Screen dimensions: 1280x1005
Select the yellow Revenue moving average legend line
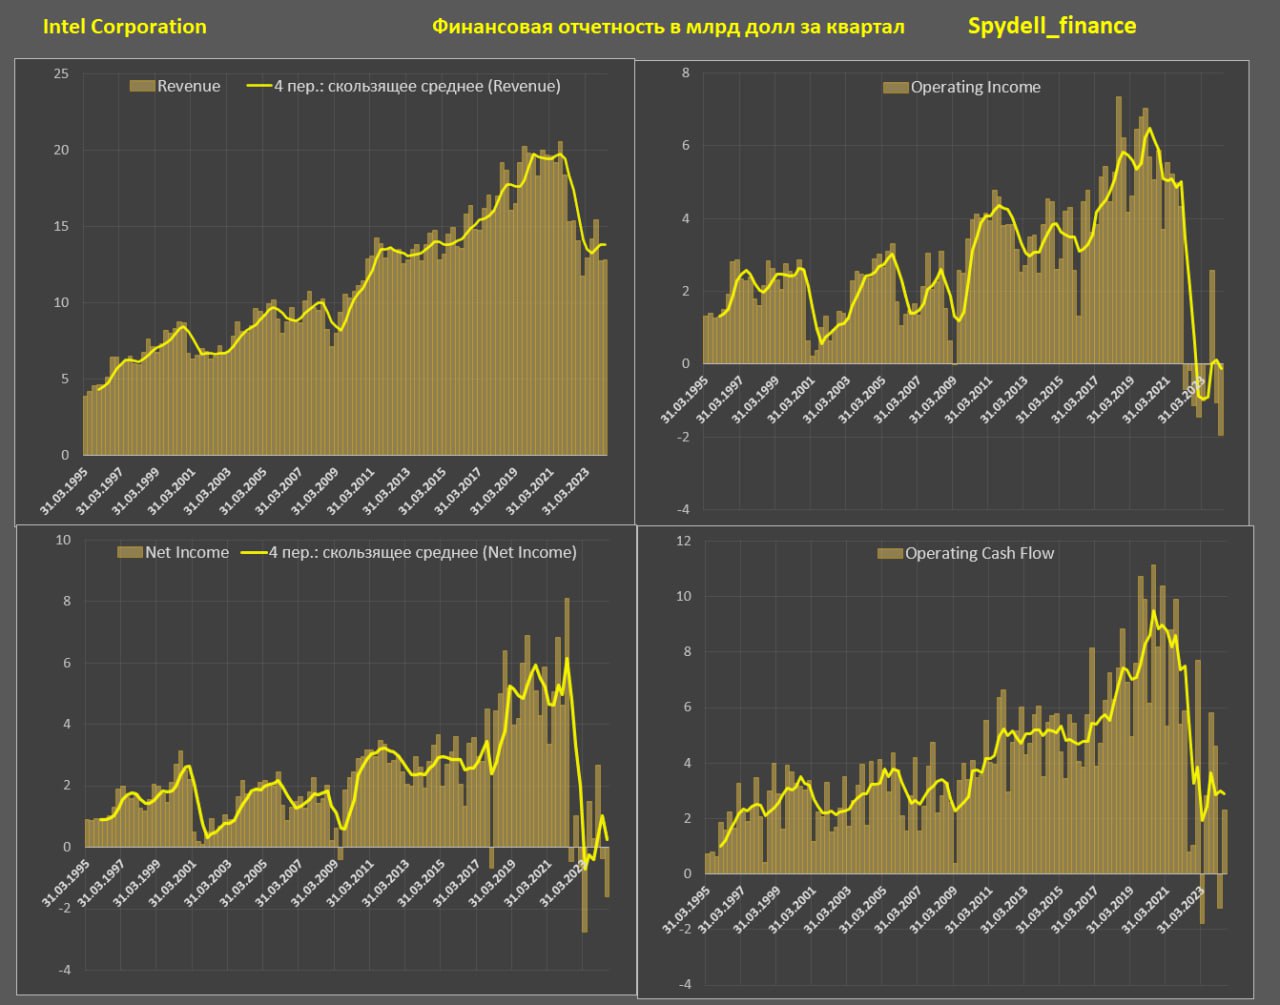click(258, 86)
